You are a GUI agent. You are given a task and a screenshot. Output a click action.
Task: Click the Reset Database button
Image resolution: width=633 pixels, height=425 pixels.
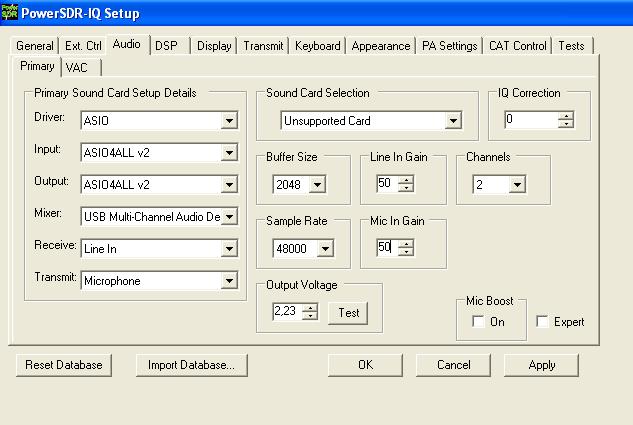click(65, 365)
